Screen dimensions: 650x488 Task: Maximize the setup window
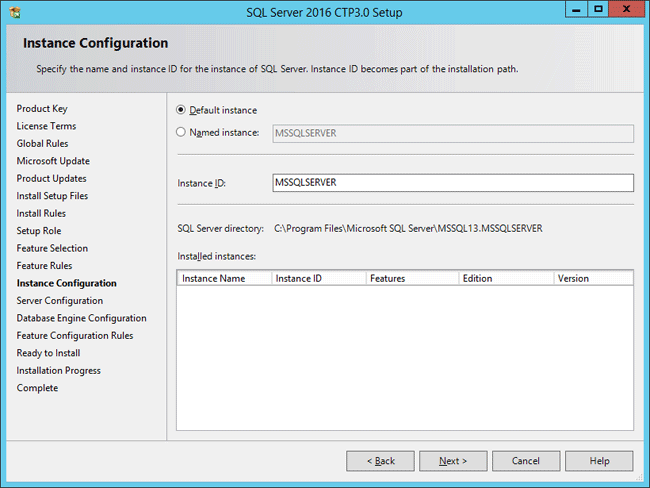click(598, 9)
